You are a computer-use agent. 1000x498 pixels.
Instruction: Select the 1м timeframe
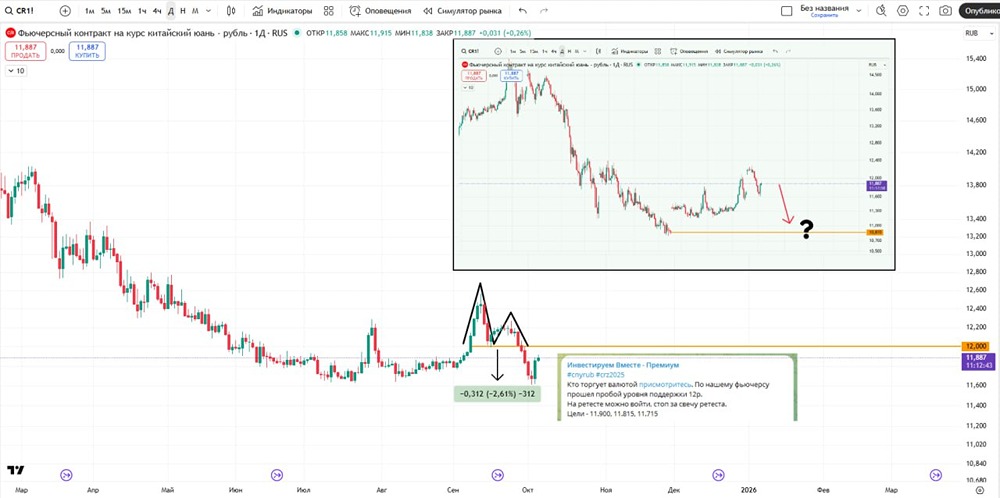coord(90,11)
